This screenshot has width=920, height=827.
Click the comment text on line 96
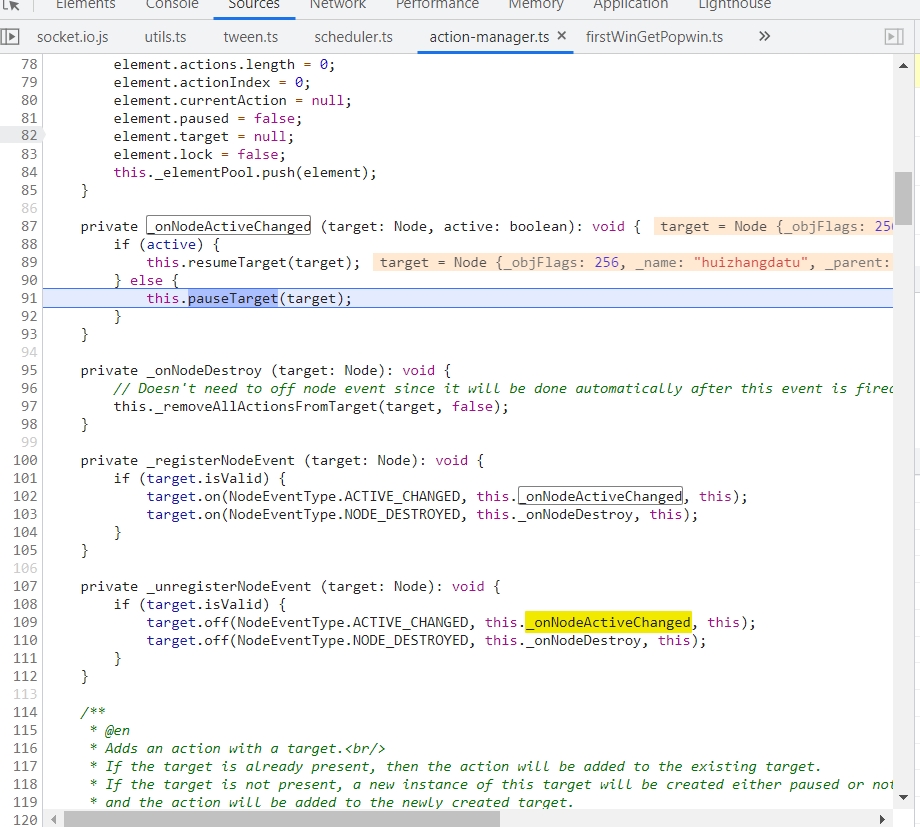[x=503, y=389]
